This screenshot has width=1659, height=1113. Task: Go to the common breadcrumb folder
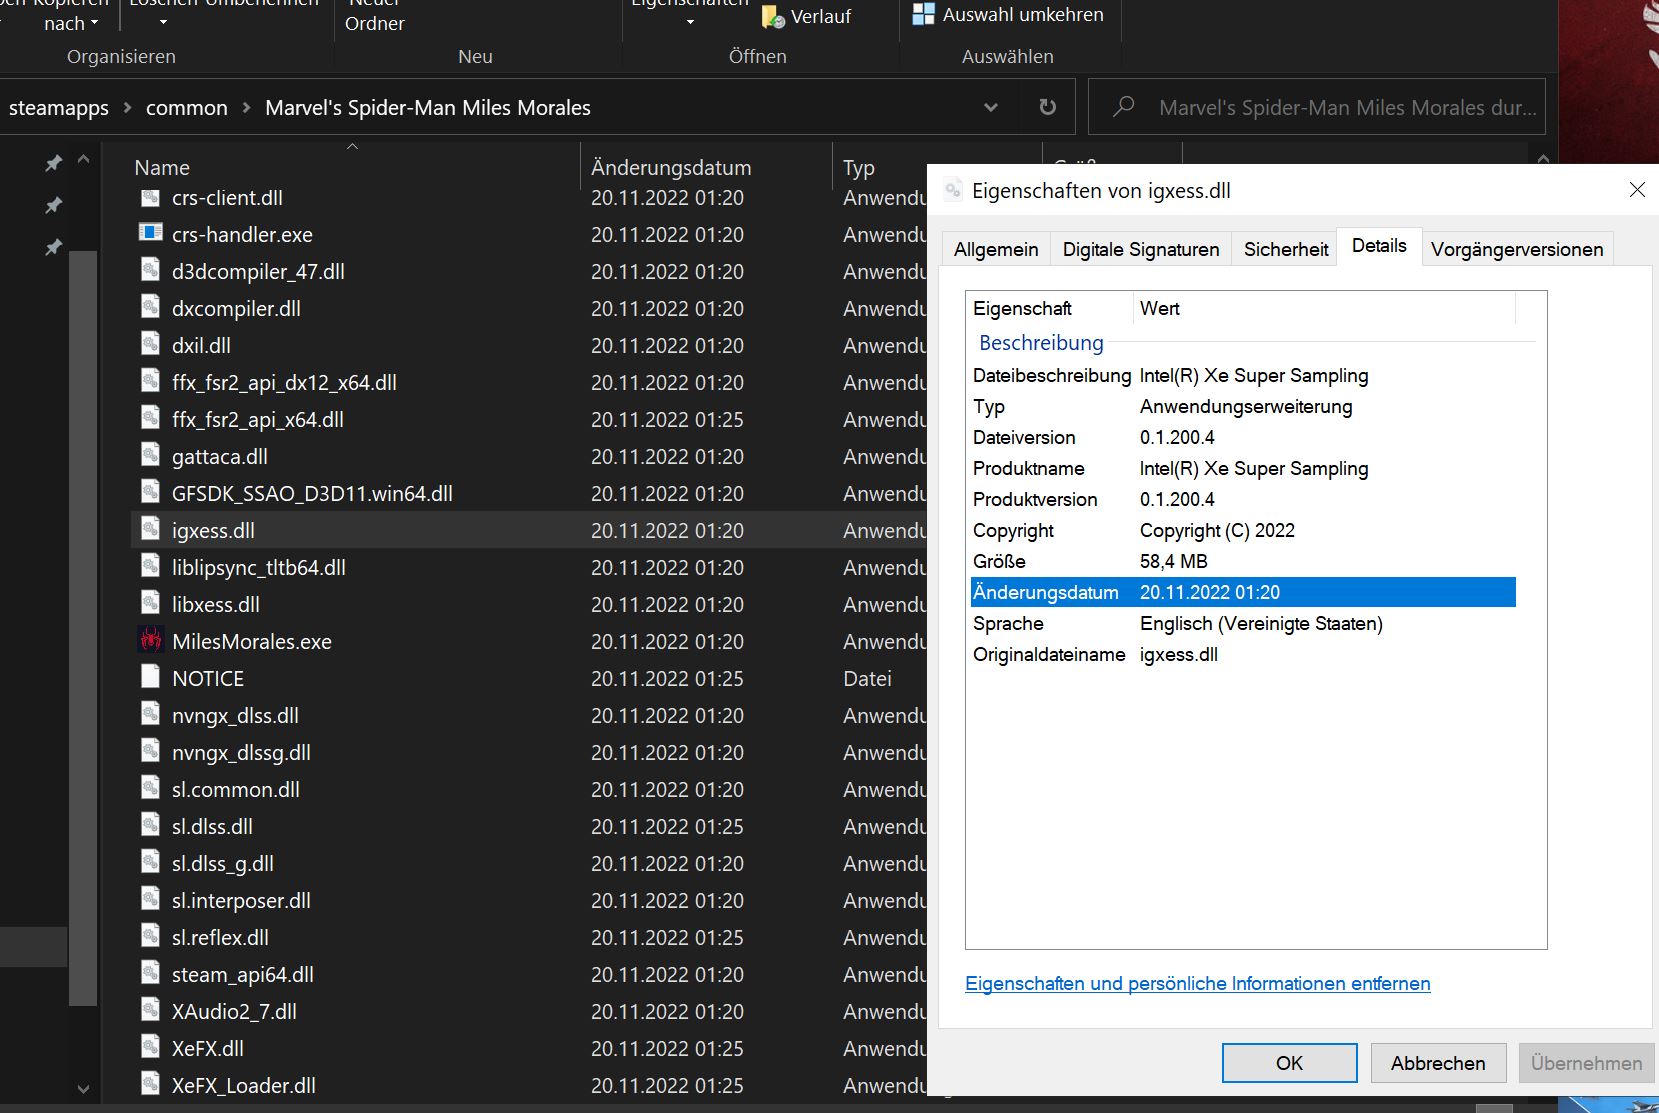pyautogui.click(x=187, y=107)
